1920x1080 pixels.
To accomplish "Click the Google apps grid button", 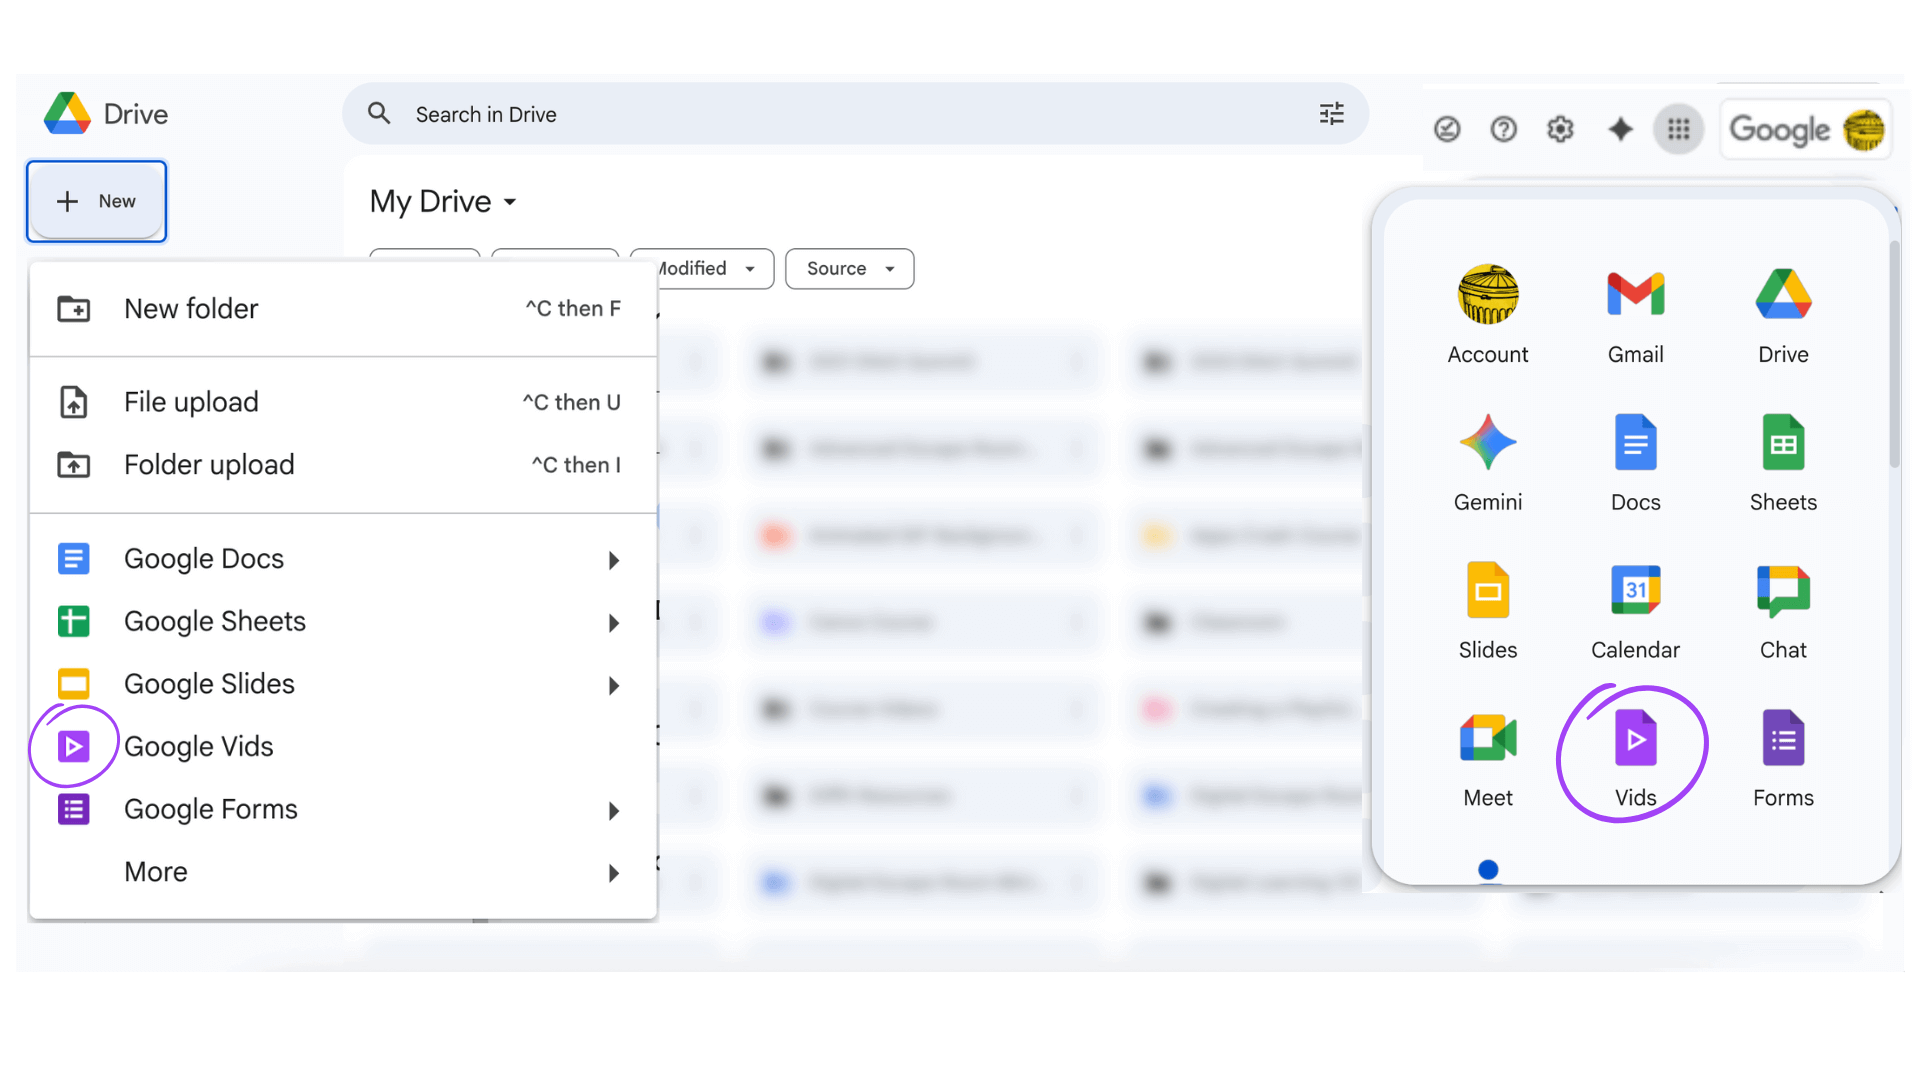I will point(1678,129).
